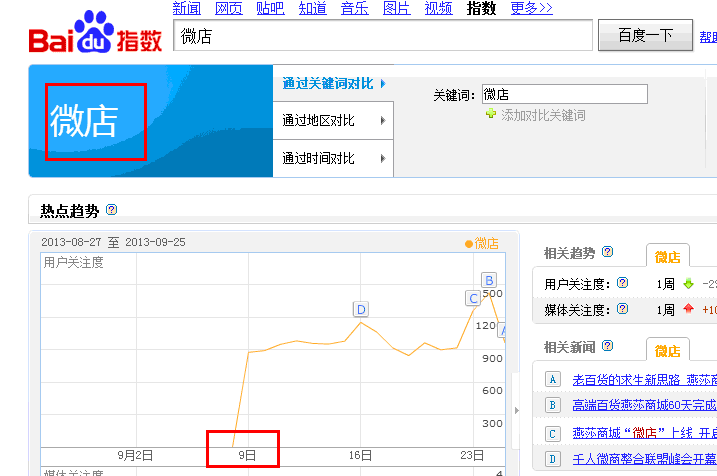Focus main search box containing 微店
The width and height of the screenshot is (717, 476).
[x=383, y=35]
